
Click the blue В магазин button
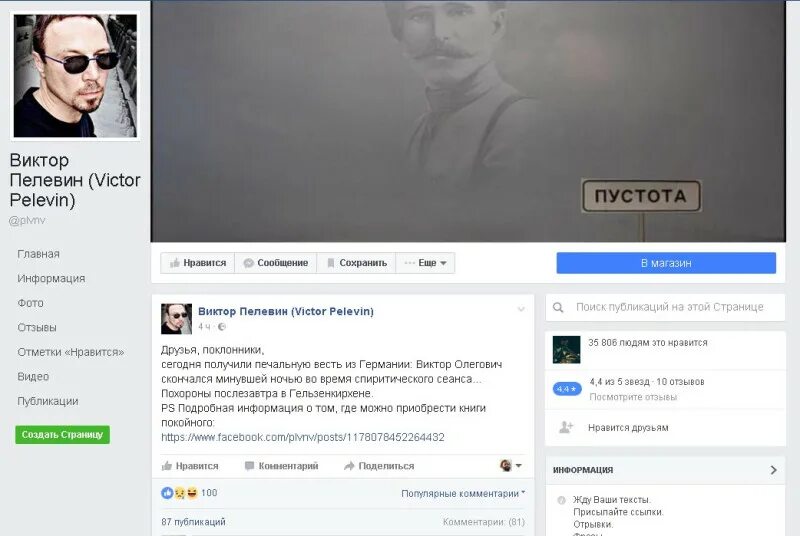click(x=666, y=263)
